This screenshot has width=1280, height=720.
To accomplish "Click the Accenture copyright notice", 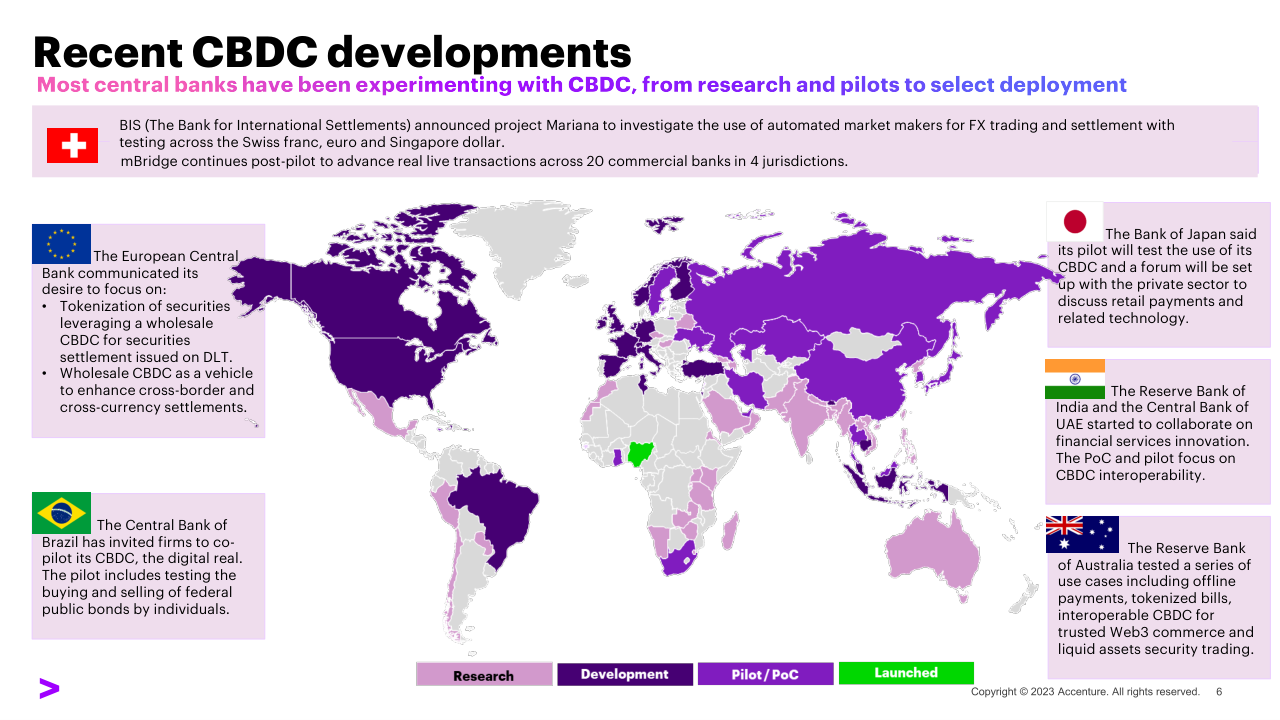I will point(1085,692).
